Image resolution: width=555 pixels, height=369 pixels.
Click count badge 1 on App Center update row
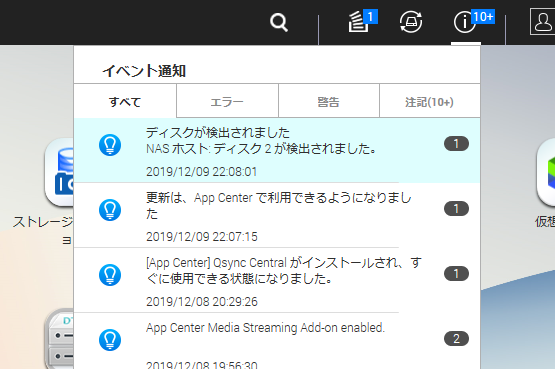click(456, 209)
